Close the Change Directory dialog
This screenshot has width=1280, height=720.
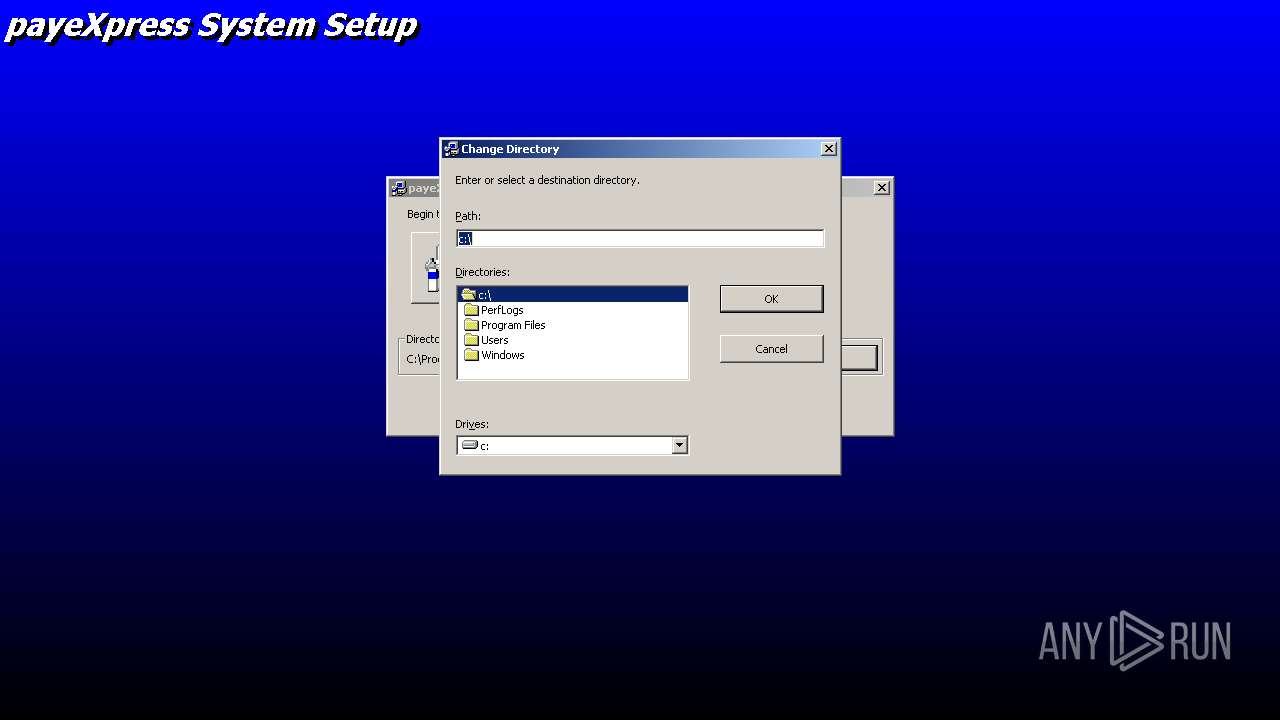(x=828, y=149)
